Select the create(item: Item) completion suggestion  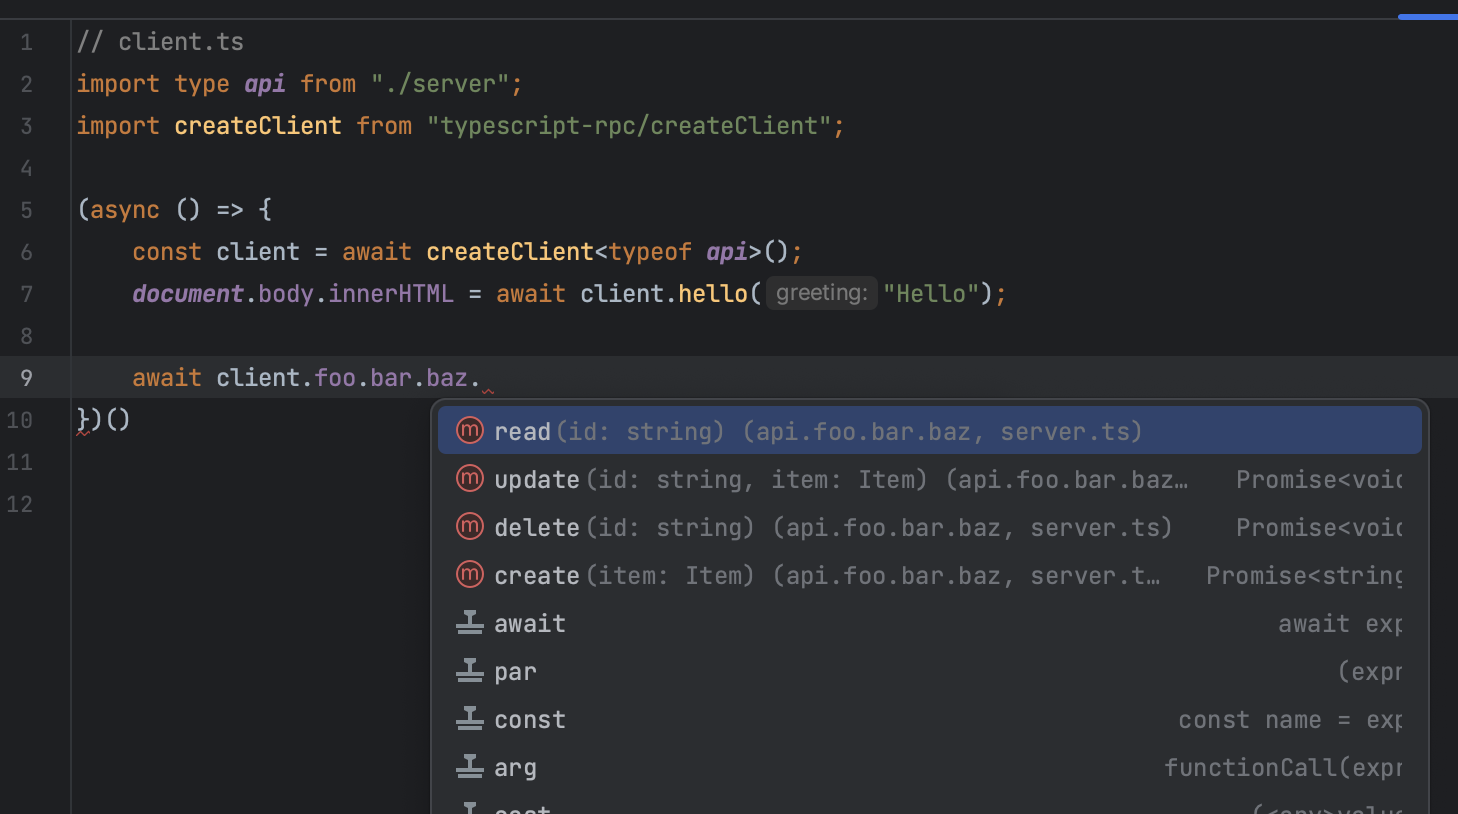click(929, 575)
